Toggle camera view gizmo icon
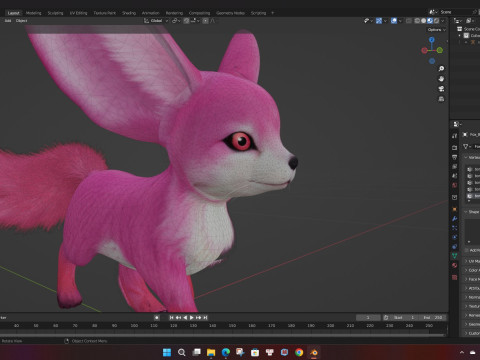Viewport: 480px width, 360px height. click(441, 89)
